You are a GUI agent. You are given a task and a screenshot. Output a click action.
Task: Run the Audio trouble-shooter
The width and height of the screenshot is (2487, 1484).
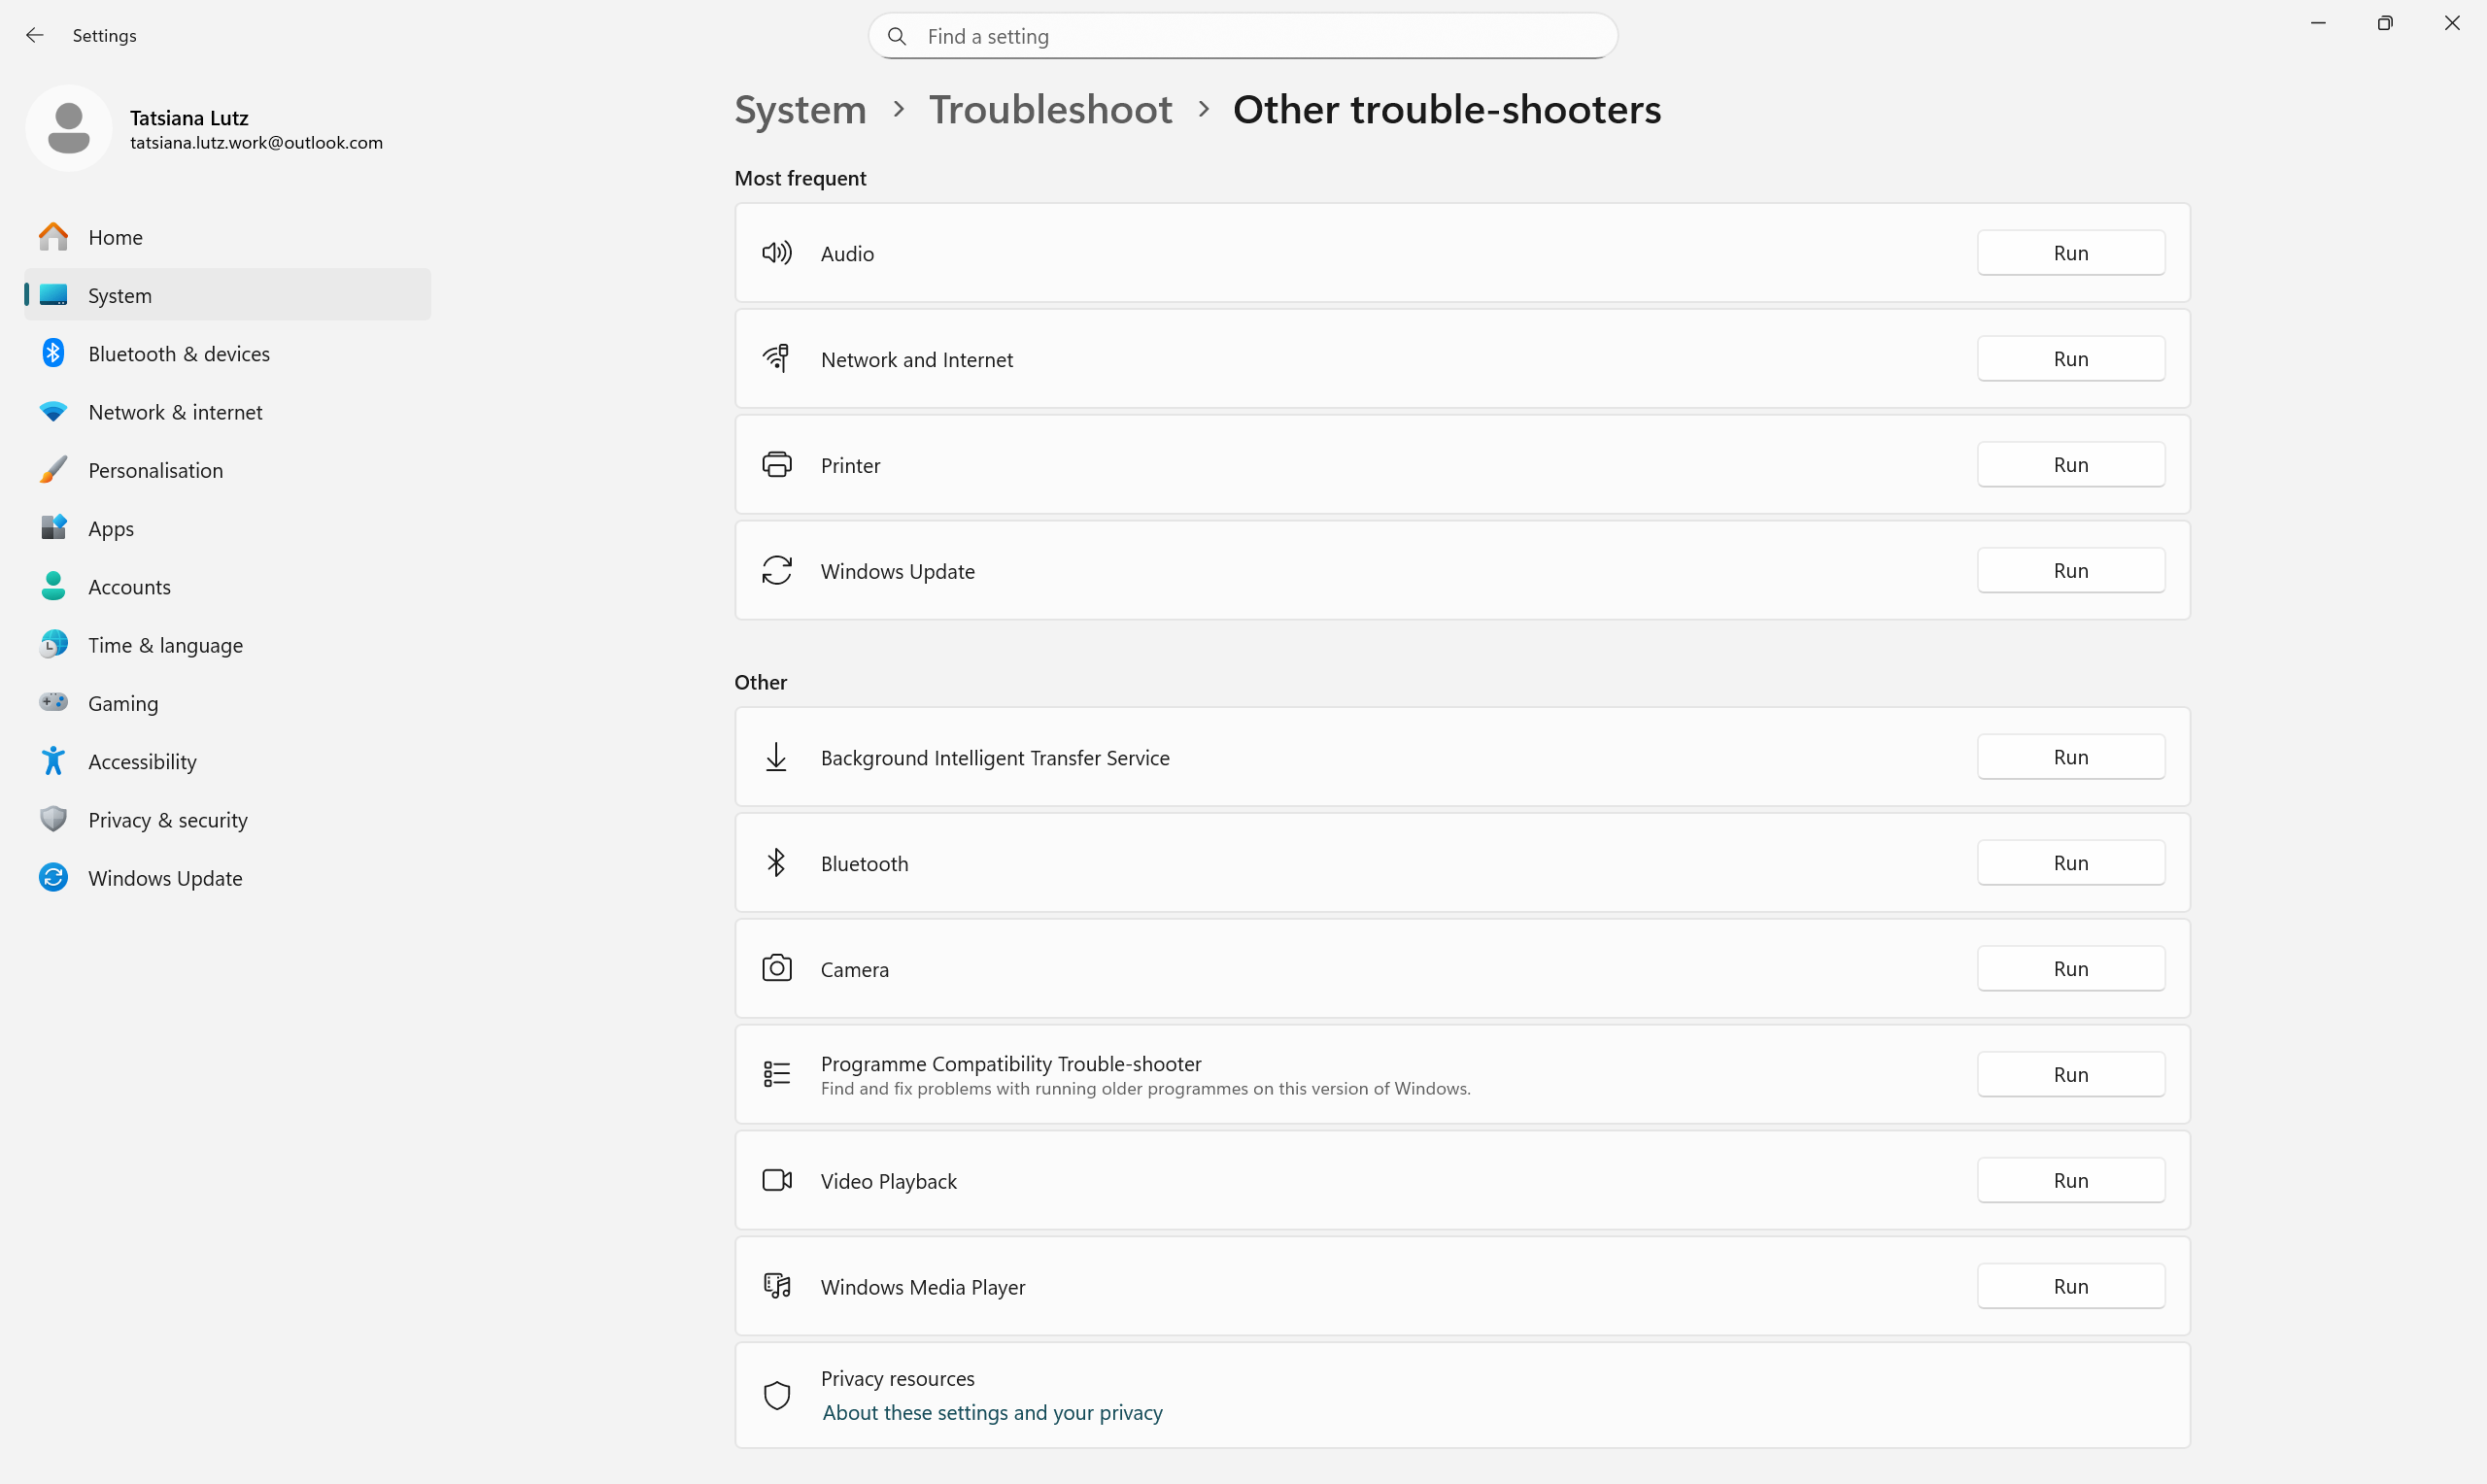tap(2070, 253)
